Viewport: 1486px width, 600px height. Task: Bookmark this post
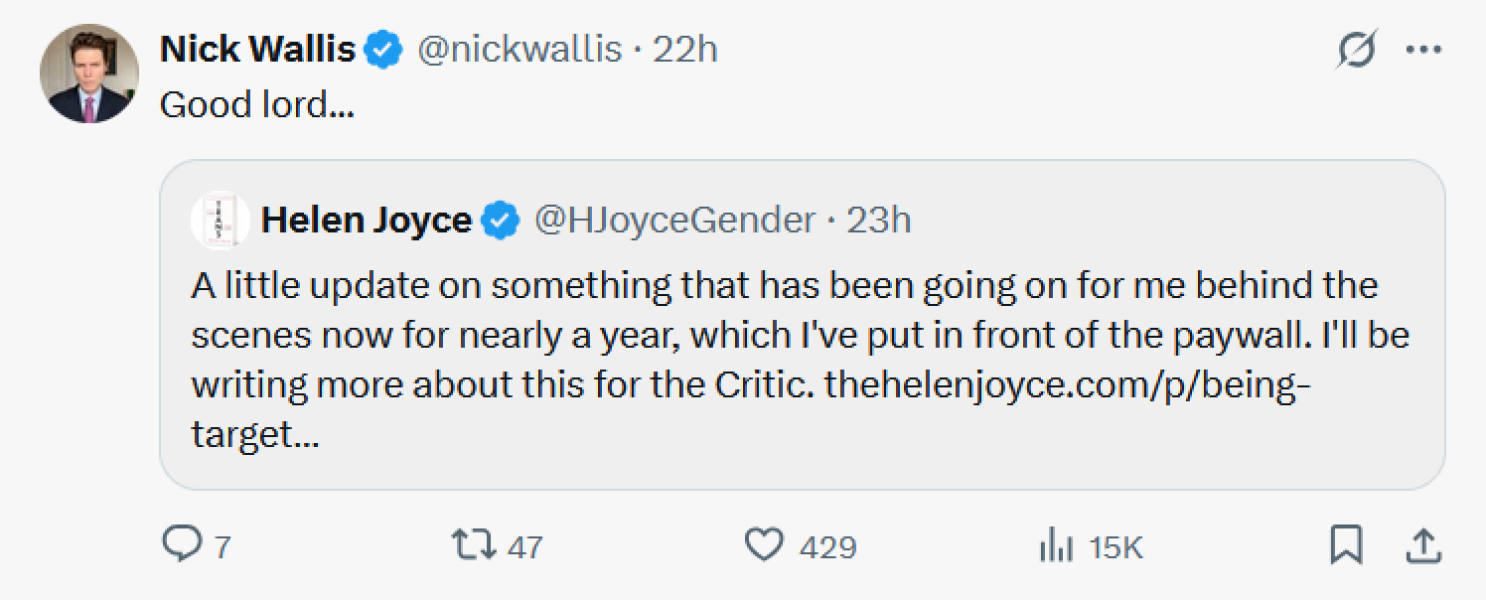1346,545
